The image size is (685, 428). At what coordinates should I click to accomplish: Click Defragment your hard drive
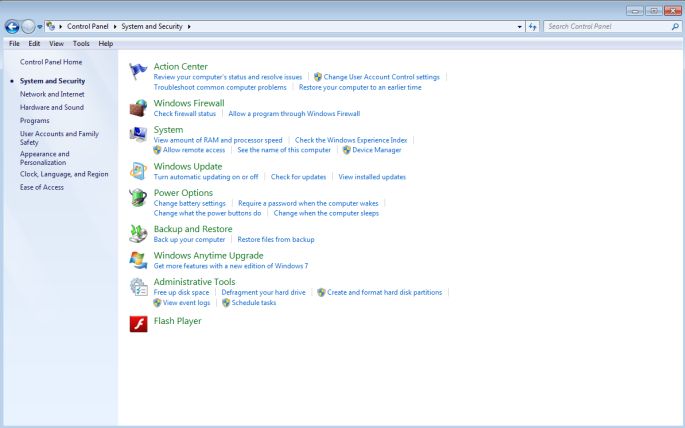(263, 292)
